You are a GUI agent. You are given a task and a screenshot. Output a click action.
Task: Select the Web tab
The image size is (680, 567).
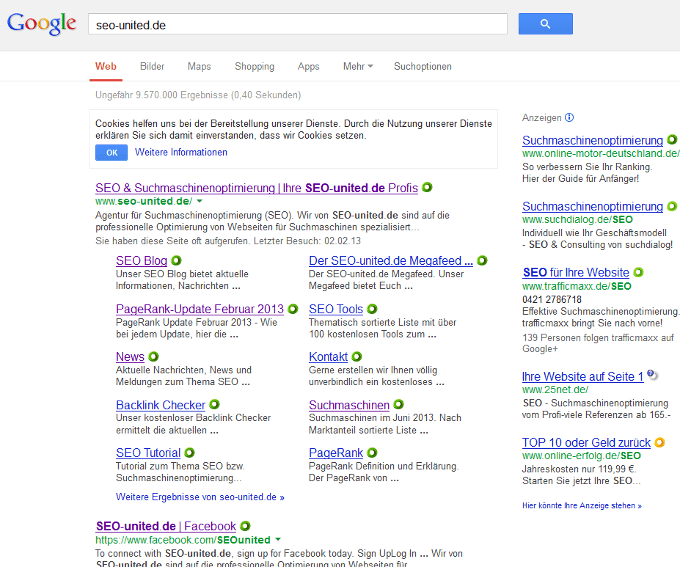point(106,66)
